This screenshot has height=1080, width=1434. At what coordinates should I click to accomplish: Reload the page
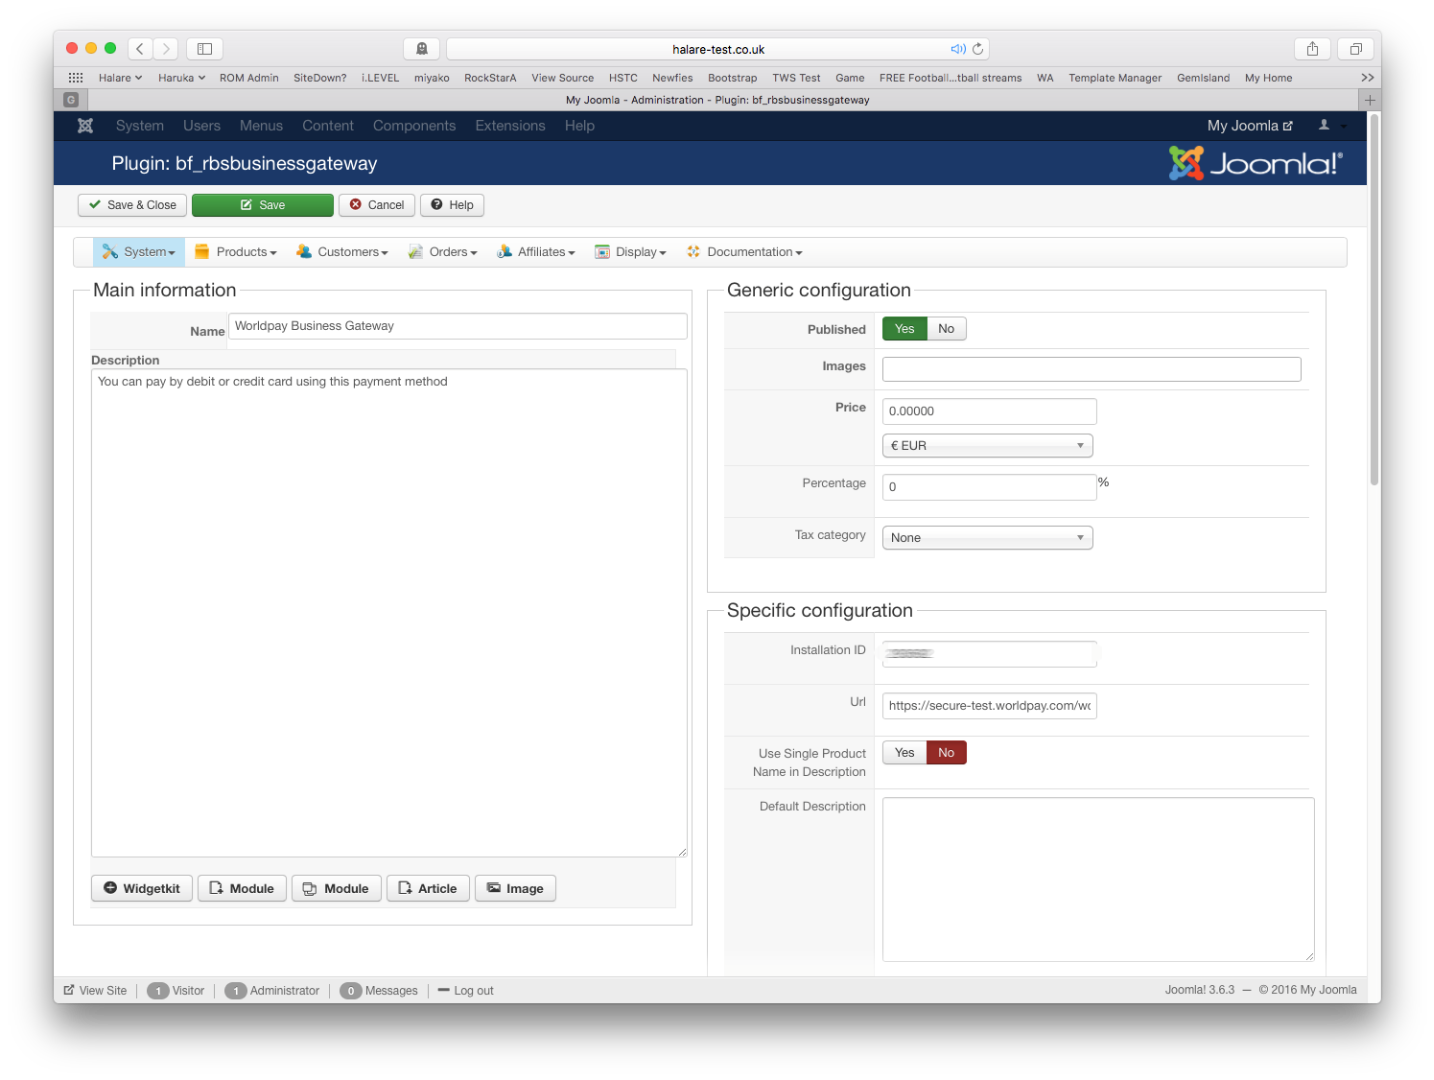point(978,49)
